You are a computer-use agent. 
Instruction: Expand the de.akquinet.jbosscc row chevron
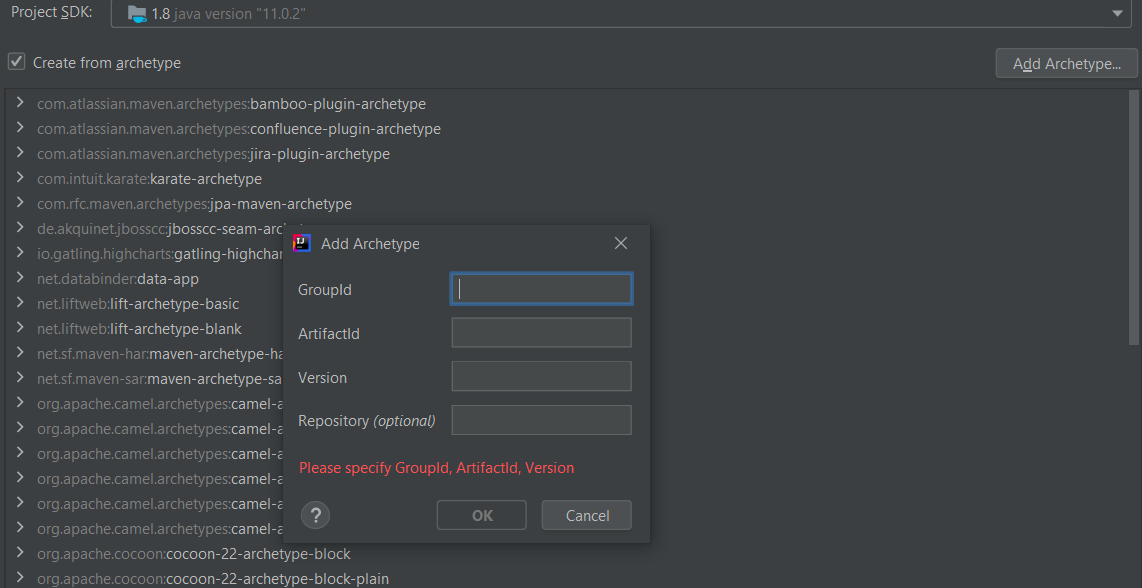pos(20,227)
